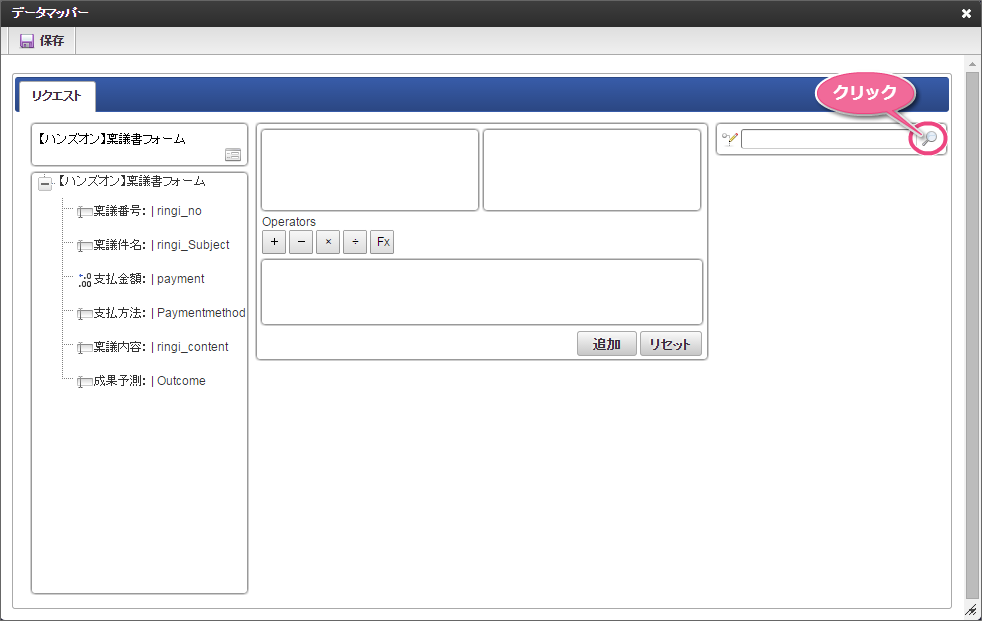Click the リセット reset button
982x621 pixels.
point(671,344)
